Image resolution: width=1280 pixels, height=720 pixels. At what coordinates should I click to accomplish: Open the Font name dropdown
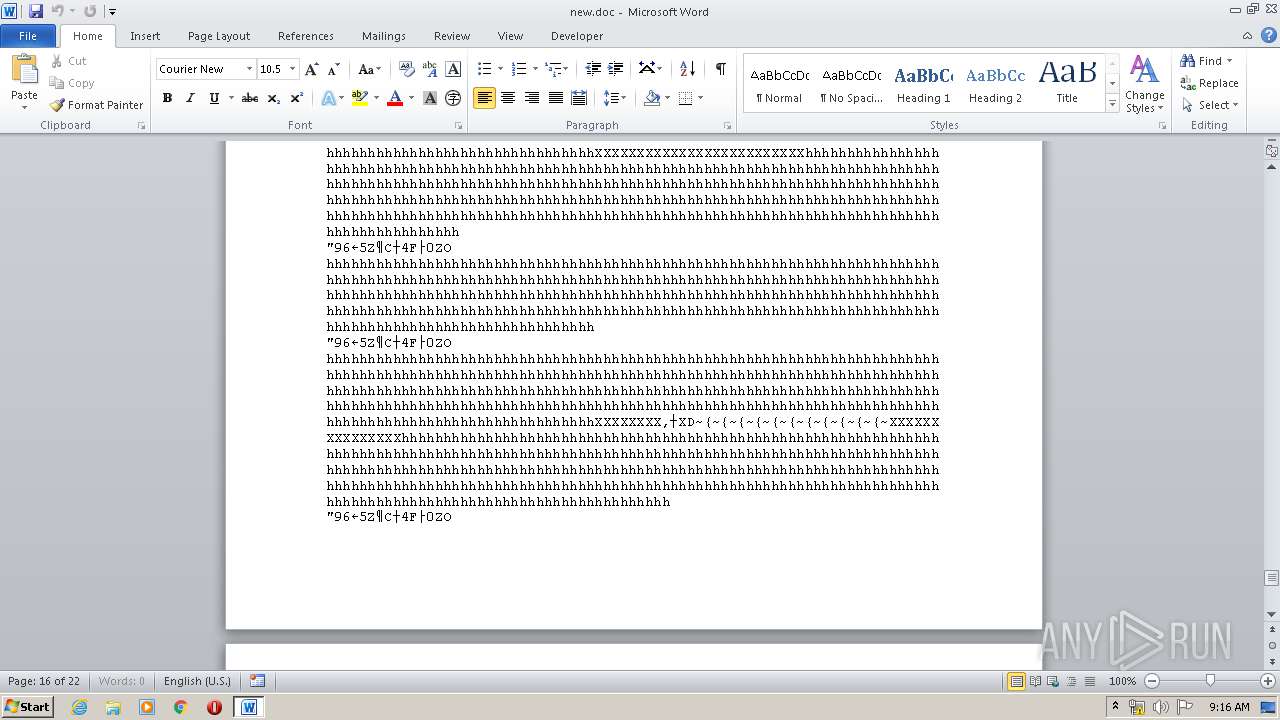pos(249,69)
